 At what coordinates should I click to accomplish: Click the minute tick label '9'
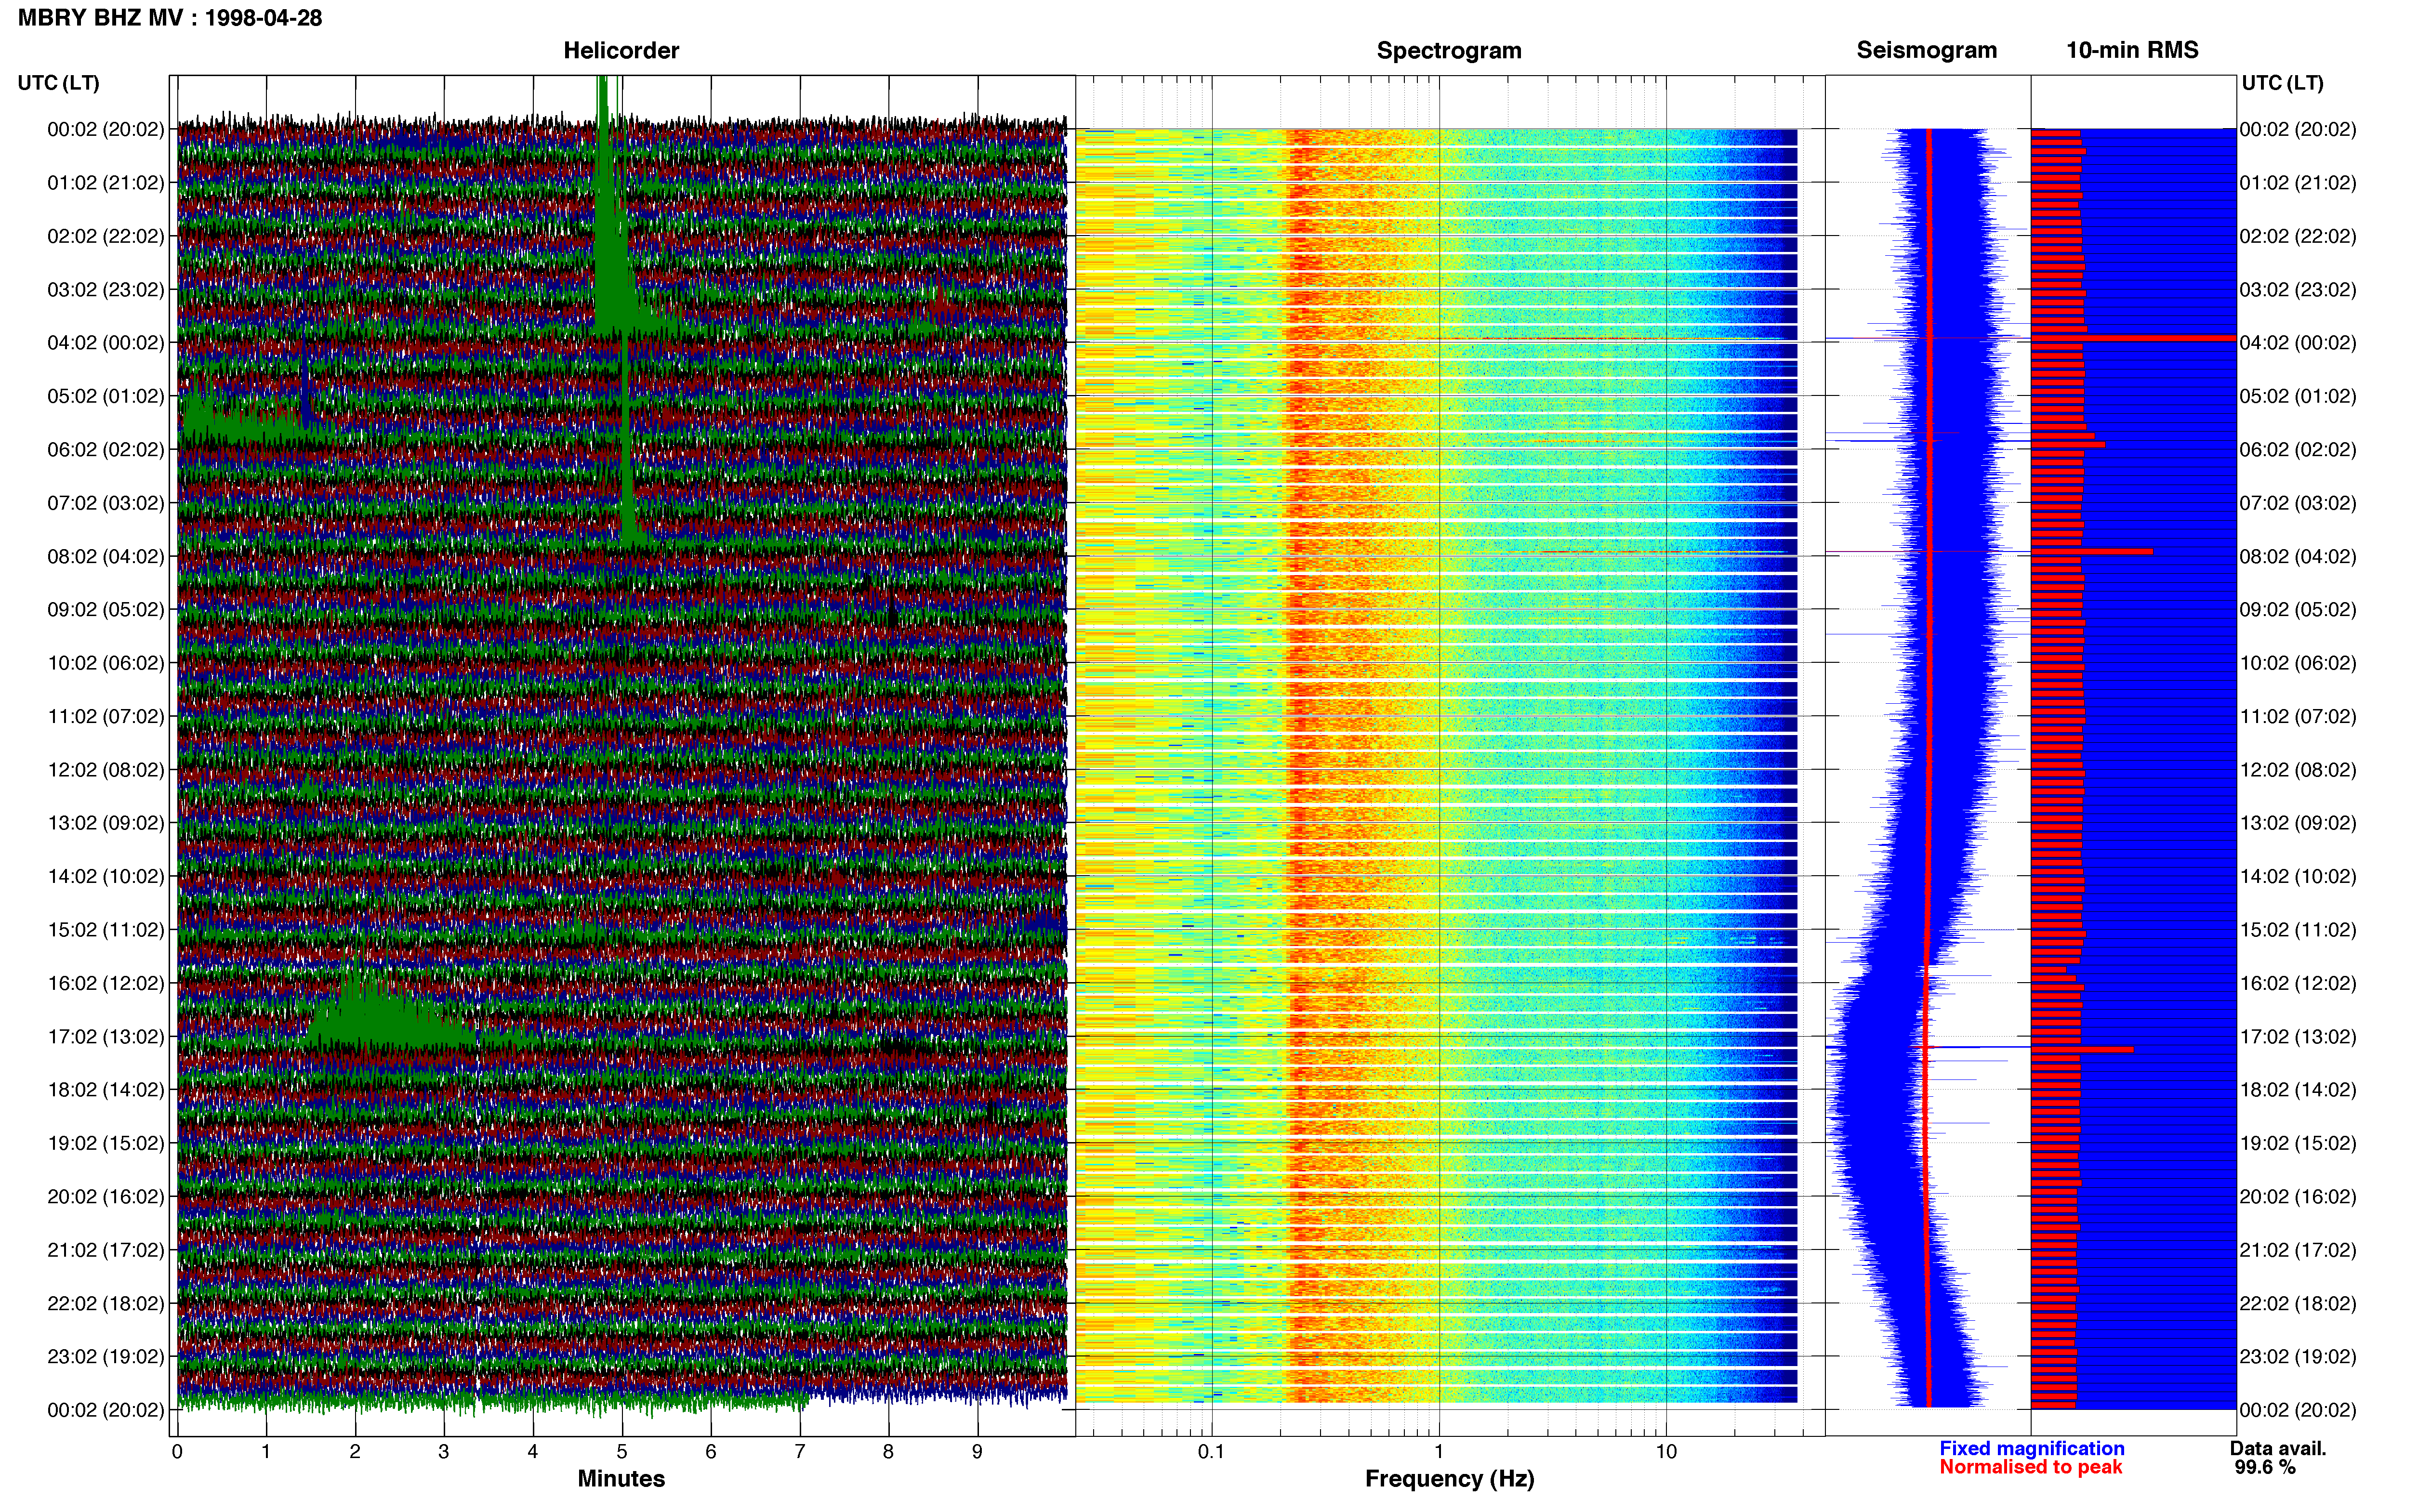[977, 1452]
